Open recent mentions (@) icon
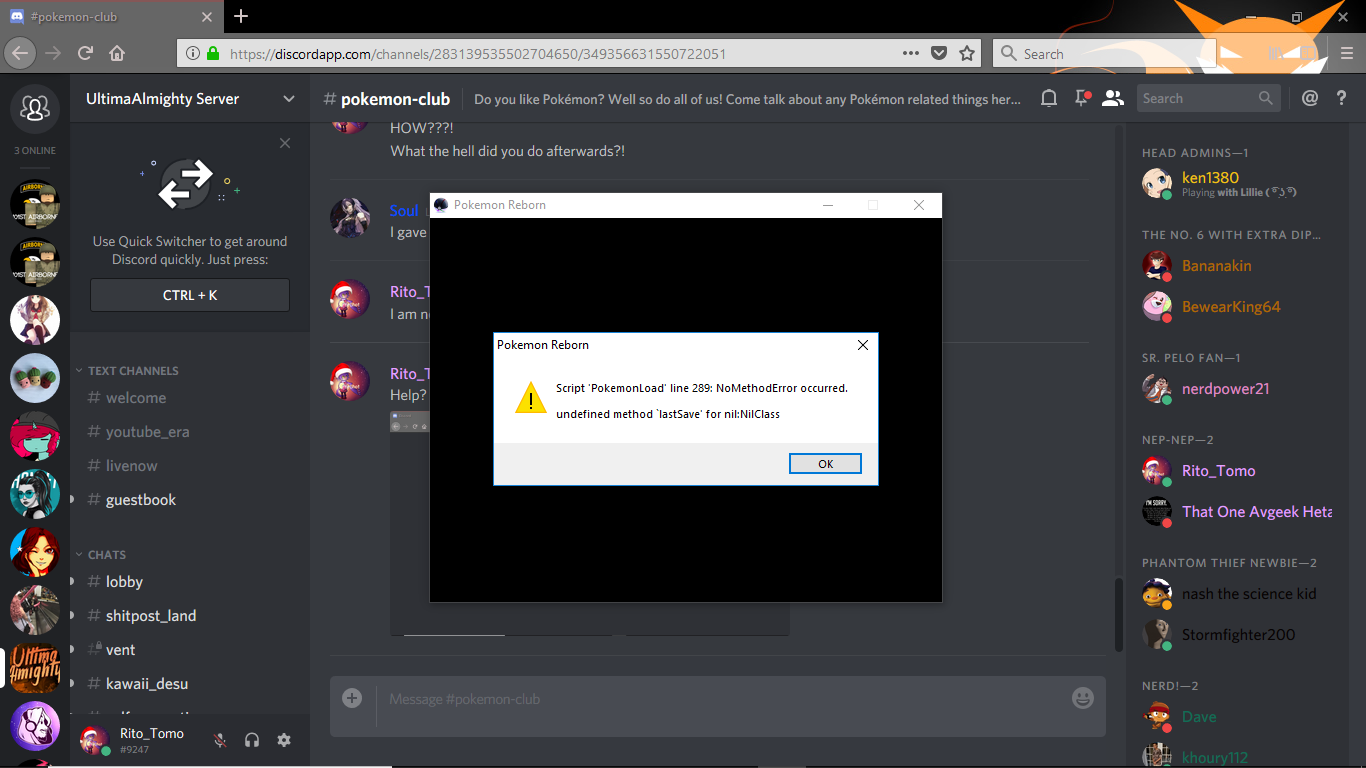Screen dimensions: 1366x768 point(1310,98)
